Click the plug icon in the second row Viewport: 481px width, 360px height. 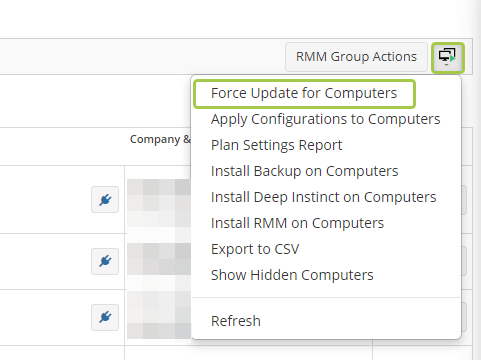click(105, 261)
